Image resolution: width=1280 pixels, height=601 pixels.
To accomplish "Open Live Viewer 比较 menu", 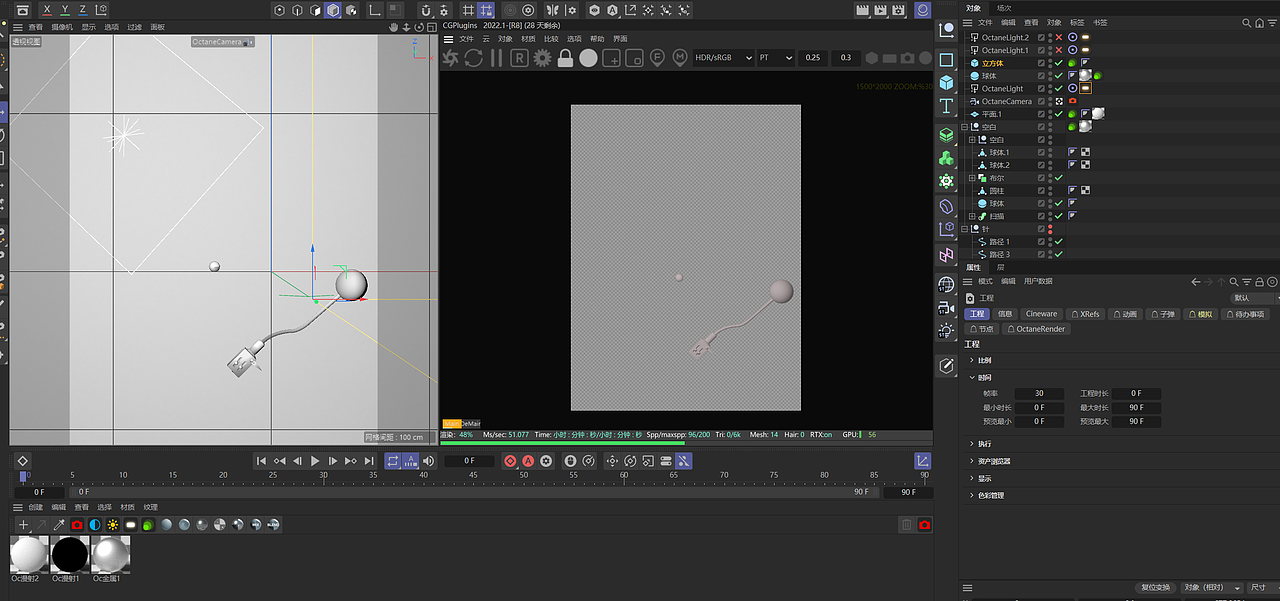I will pyautogui.click(x=551, y=39).
